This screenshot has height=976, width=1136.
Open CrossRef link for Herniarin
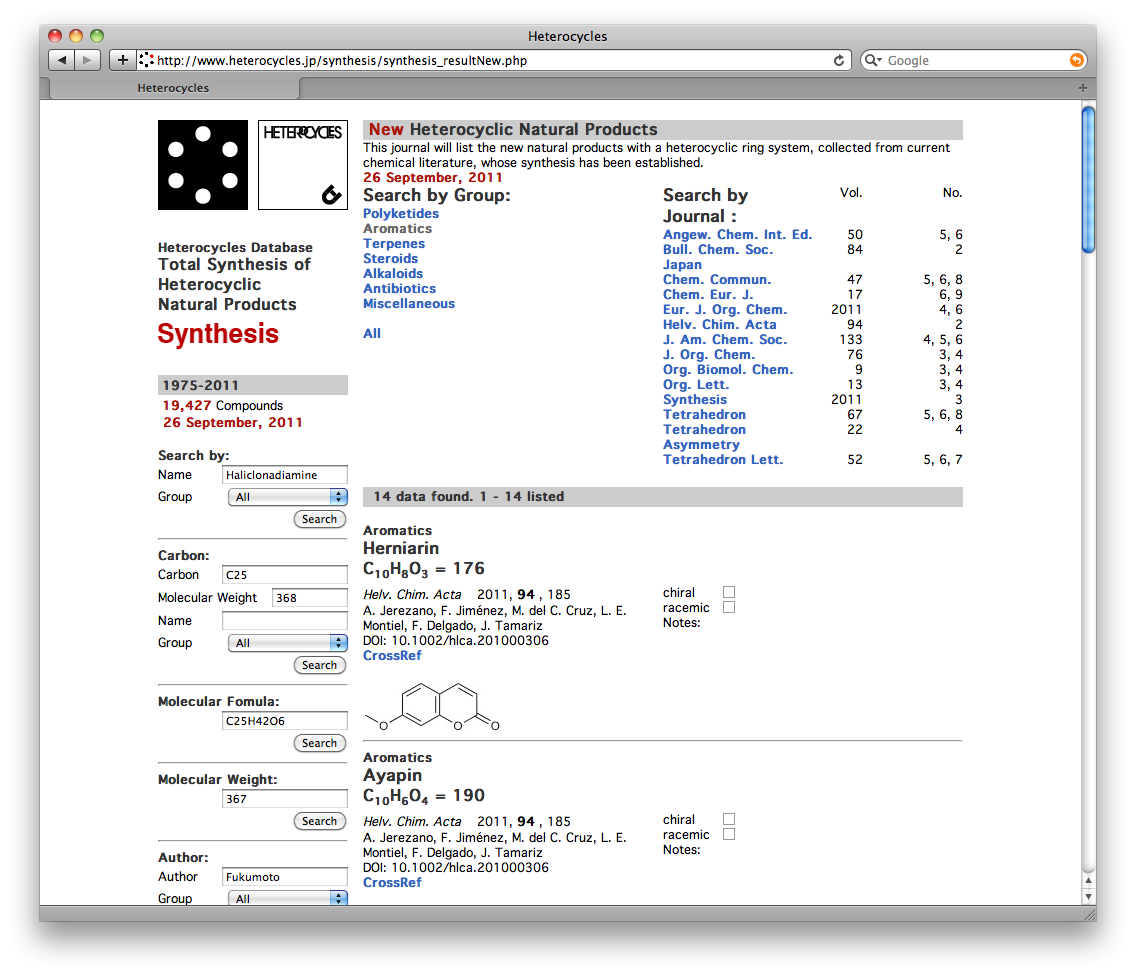click(392, 655)
